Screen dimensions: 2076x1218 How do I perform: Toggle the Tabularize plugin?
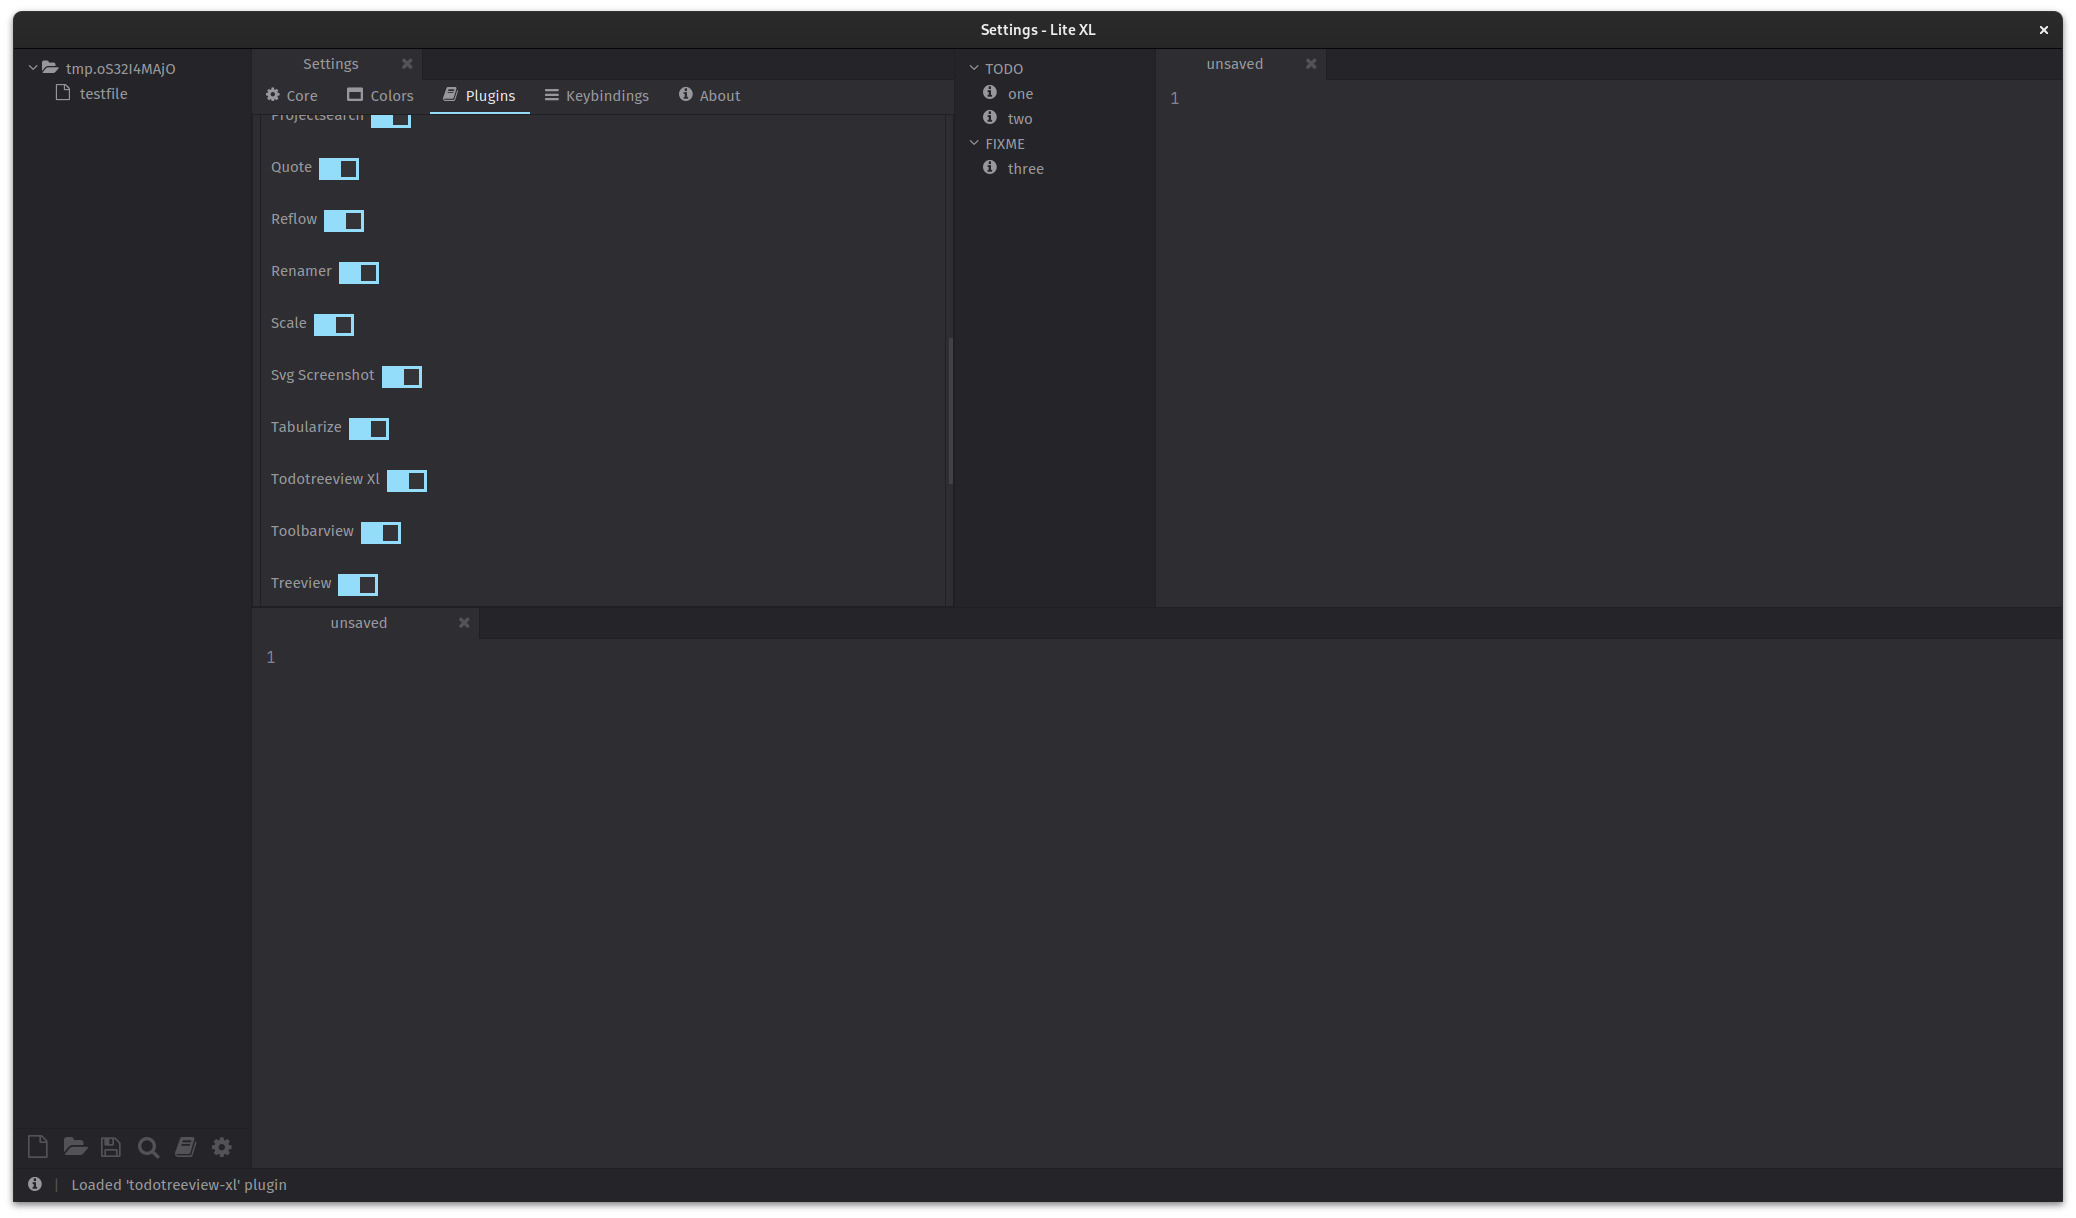tap(369, 428)
